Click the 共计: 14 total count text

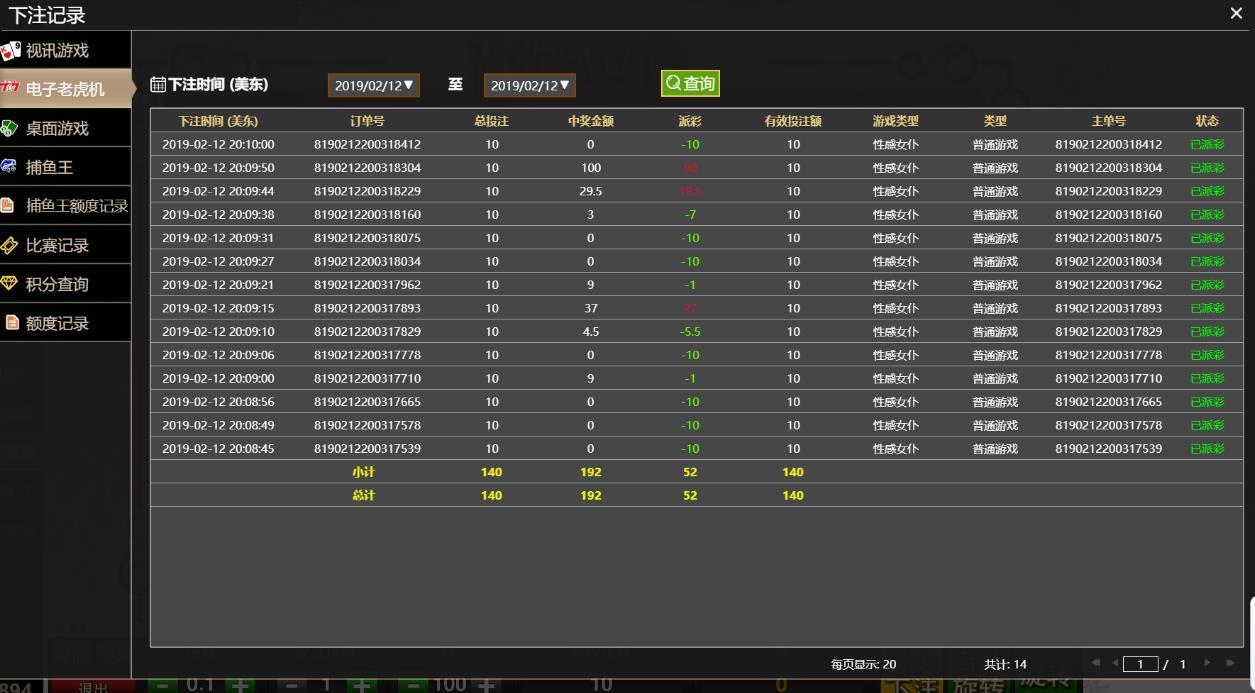(1005, 664)
